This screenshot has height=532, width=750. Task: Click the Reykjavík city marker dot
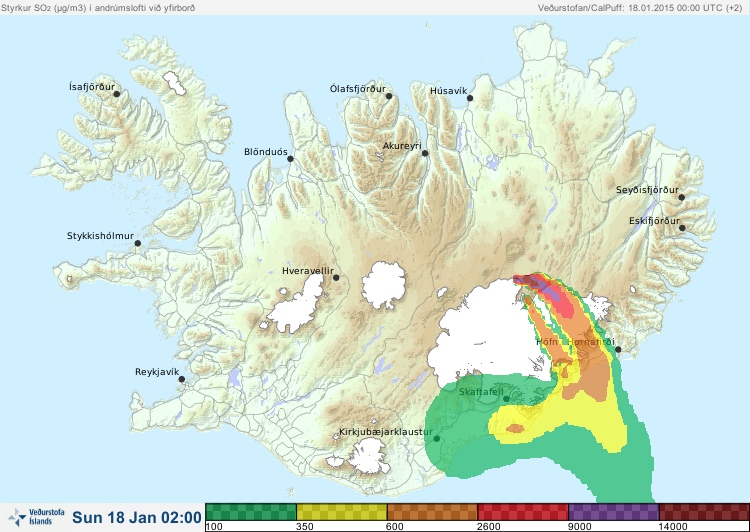[x=182, y=379]
